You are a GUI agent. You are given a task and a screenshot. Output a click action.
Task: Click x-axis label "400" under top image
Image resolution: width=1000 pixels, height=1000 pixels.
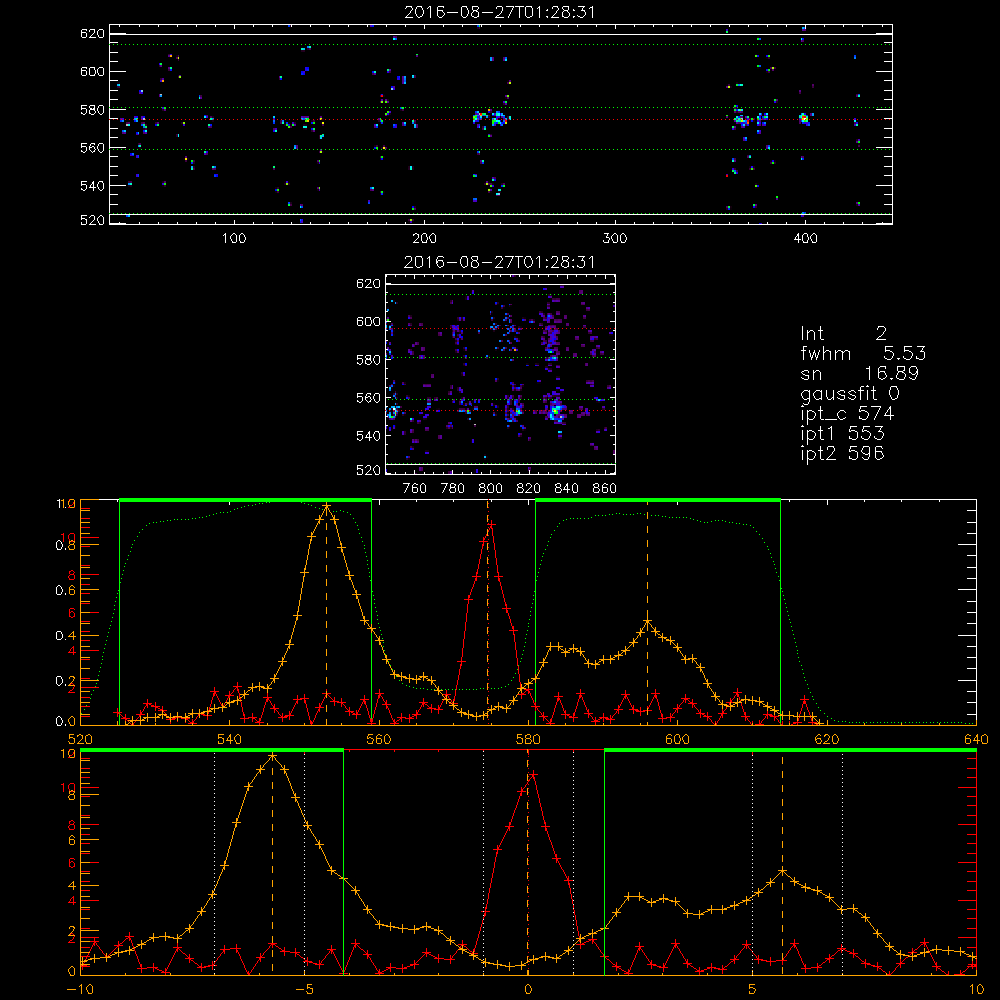click(805, 239)
